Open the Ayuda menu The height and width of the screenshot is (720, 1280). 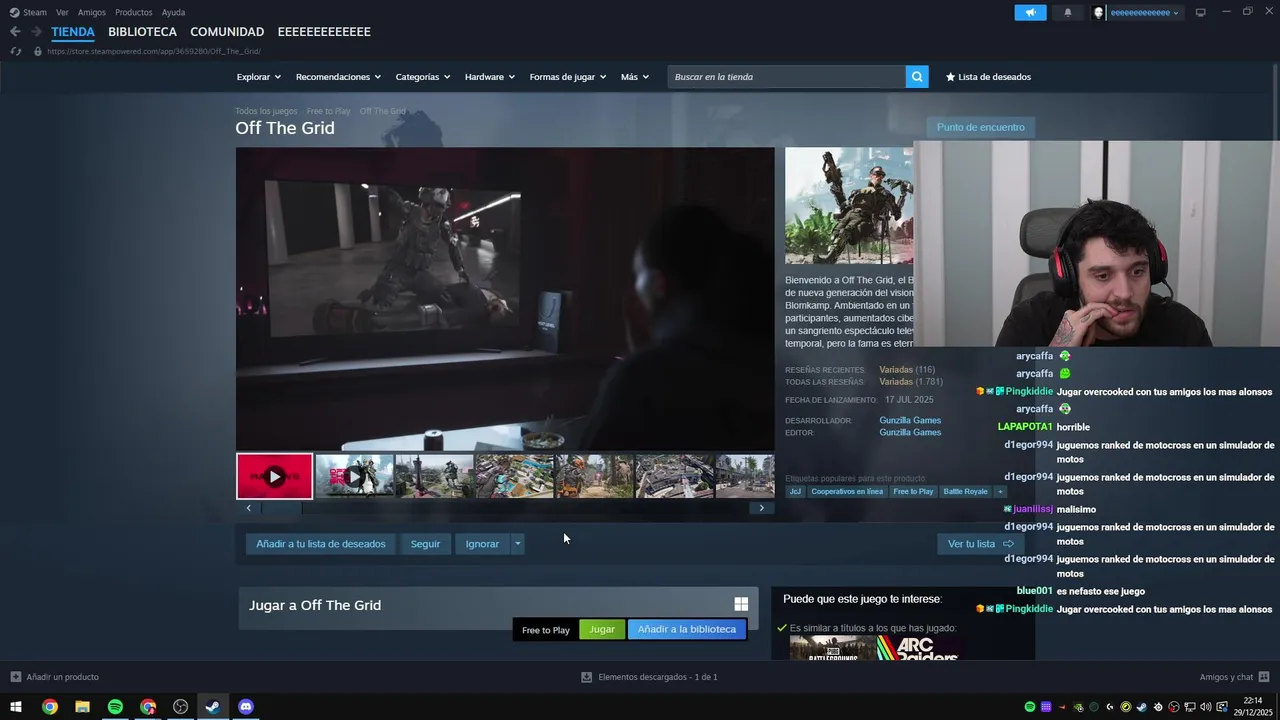(x=173, y=13)
